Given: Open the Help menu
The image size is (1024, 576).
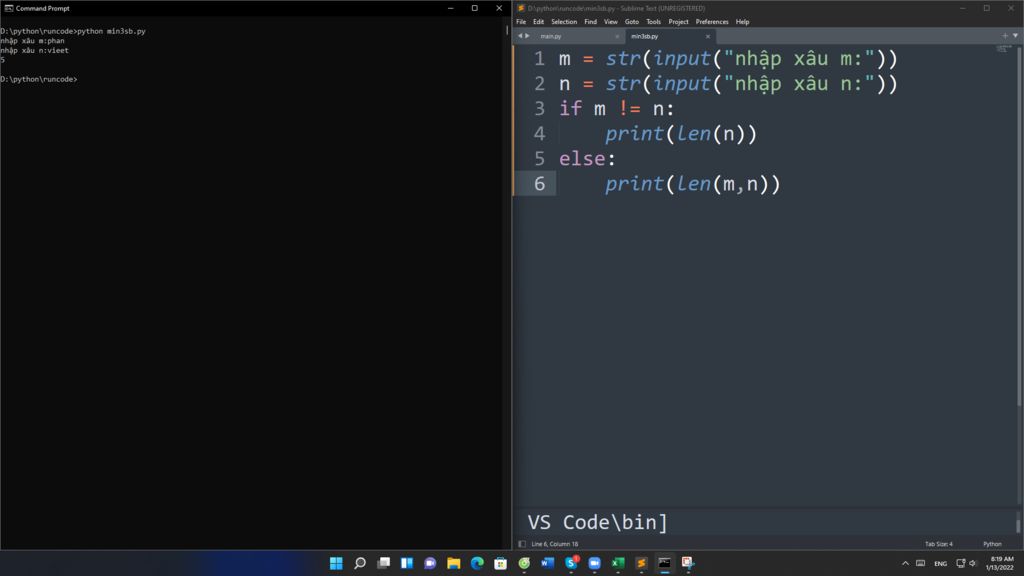Looking at the screenshot, I should point(743,22).
